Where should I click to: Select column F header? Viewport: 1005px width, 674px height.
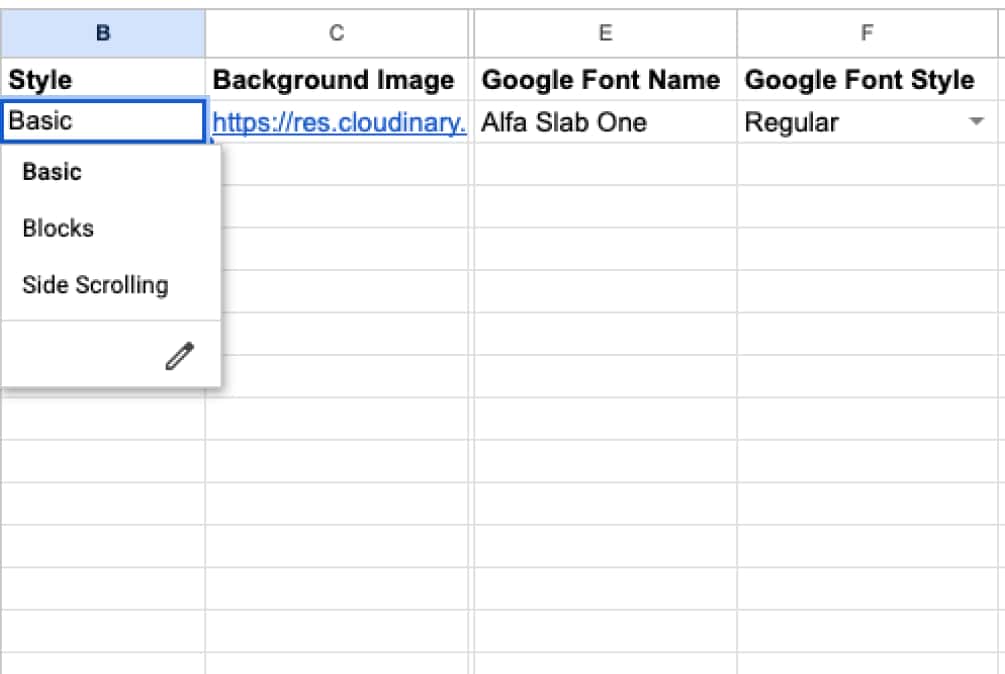click(867, 33)
